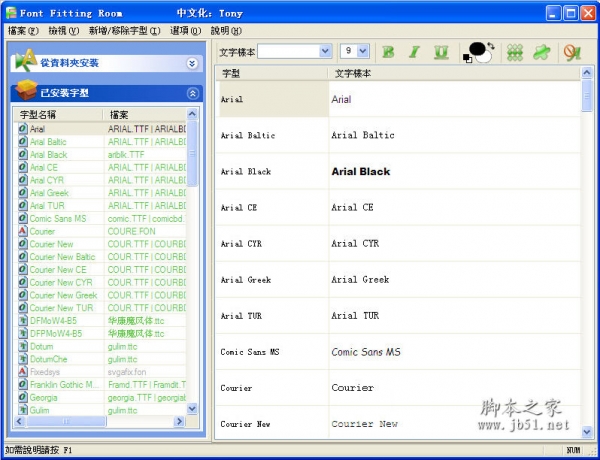
Task: Click font list scroll up arrow
Action: [192, 114]
